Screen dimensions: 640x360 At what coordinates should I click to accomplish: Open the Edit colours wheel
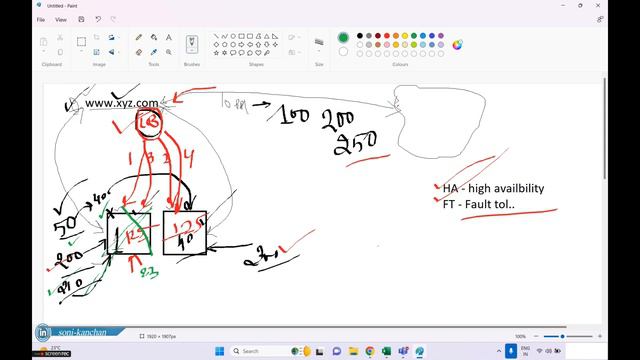(458, 44)
